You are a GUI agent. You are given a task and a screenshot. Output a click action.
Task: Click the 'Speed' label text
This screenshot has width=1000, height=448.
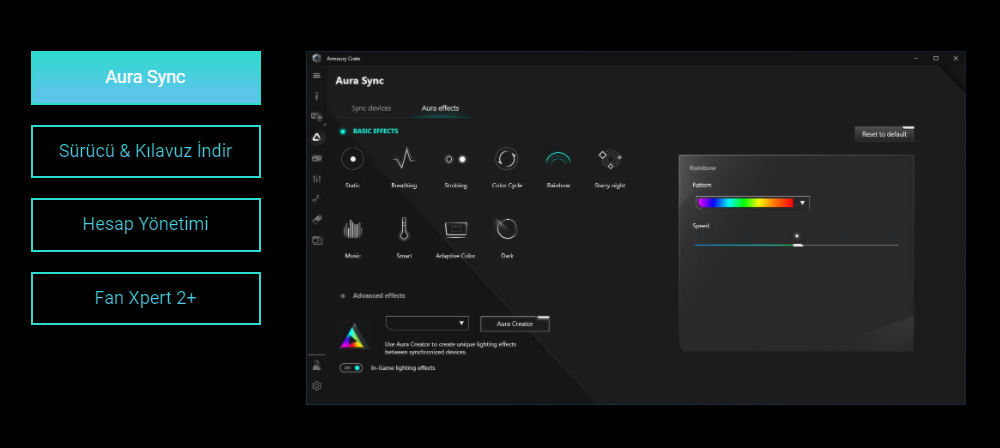(x=700, y=226)
